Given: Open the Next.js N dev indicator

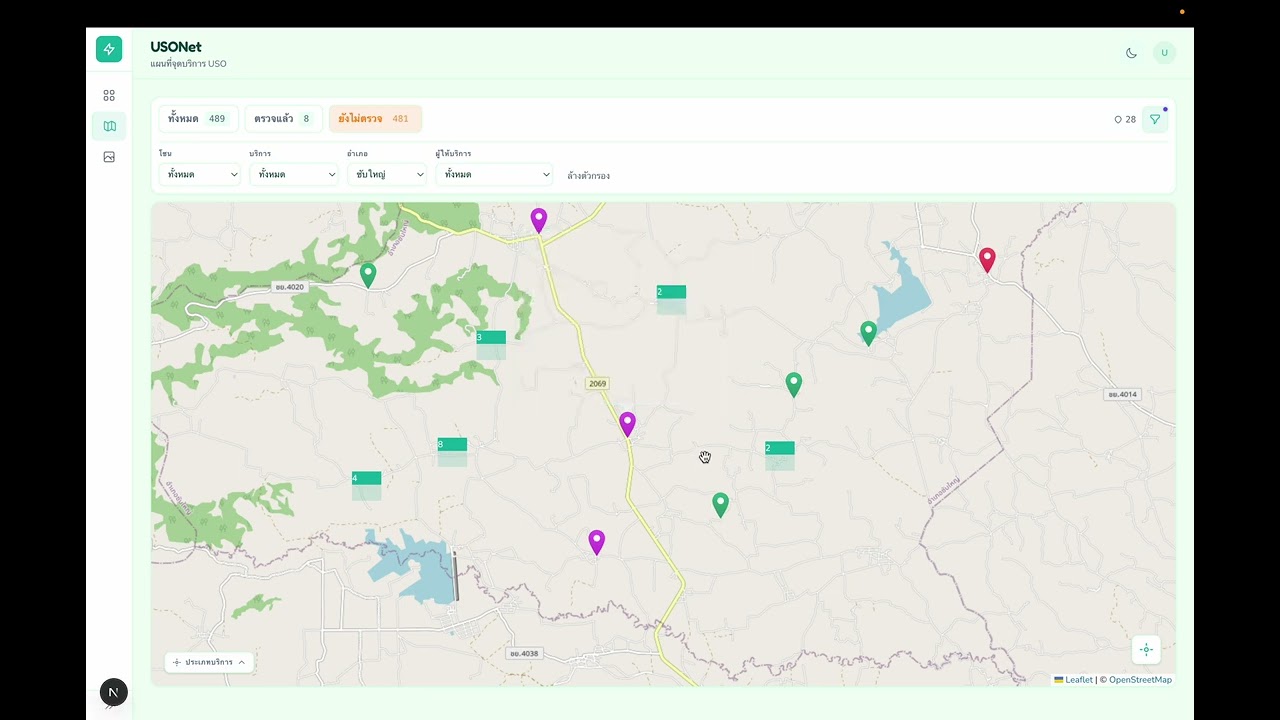Looking at the screenshot, I should pyautogui.click(x=114, y=692).
